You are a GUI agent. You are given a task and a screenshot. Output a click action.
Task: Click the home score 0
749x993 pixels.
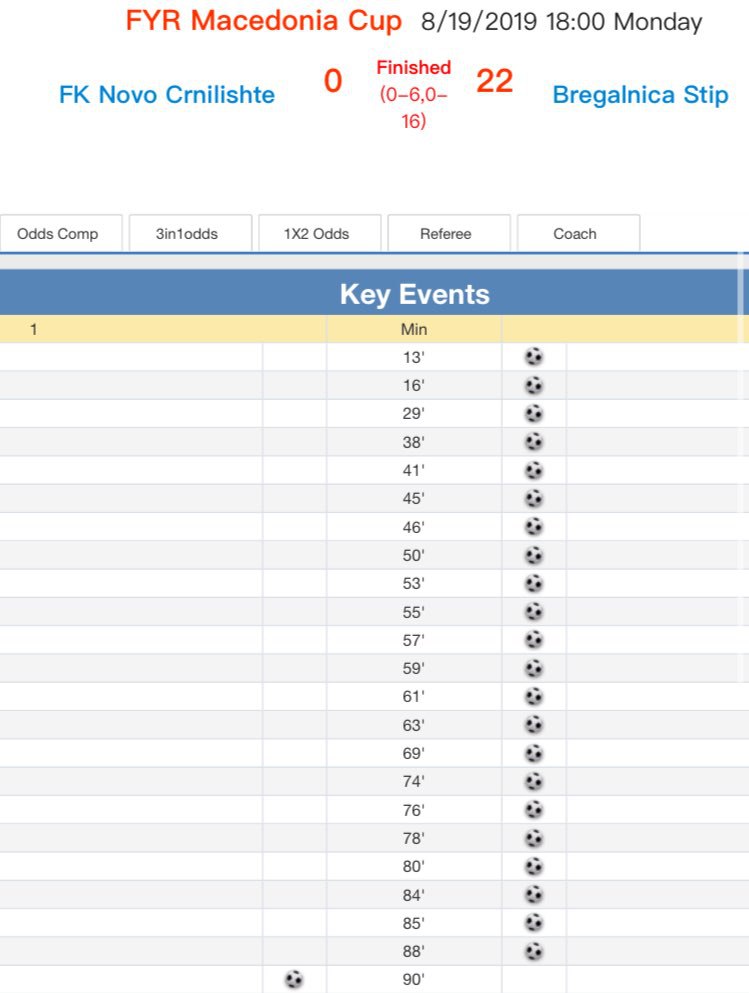click(x=333, y=81)
